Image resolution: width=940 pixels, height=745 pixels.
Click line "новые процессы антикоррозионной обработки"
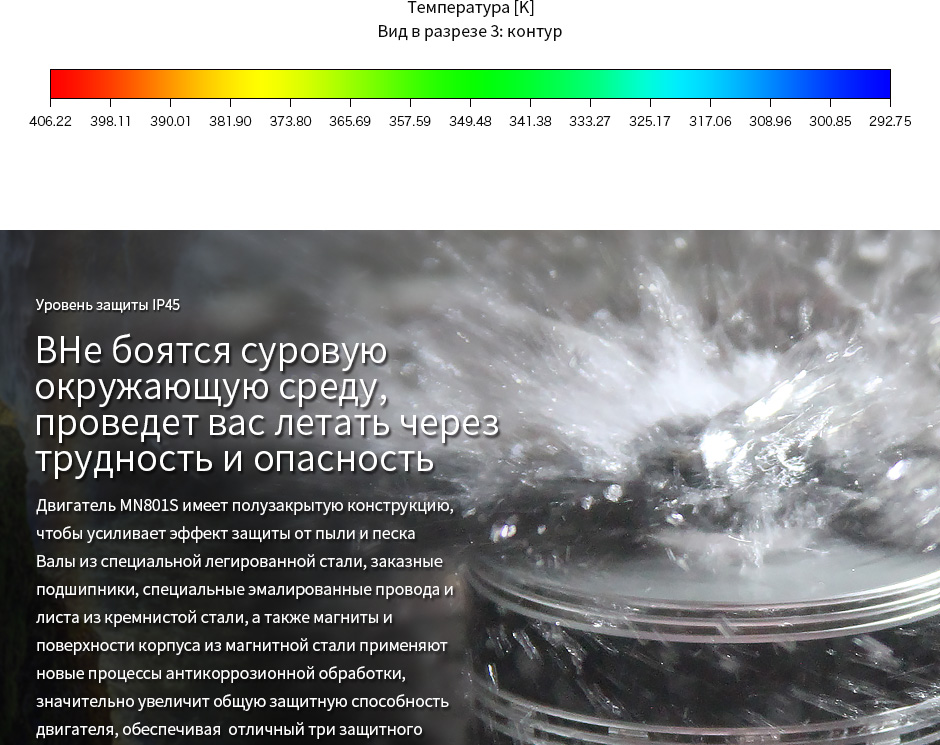[x=221, y=674]
